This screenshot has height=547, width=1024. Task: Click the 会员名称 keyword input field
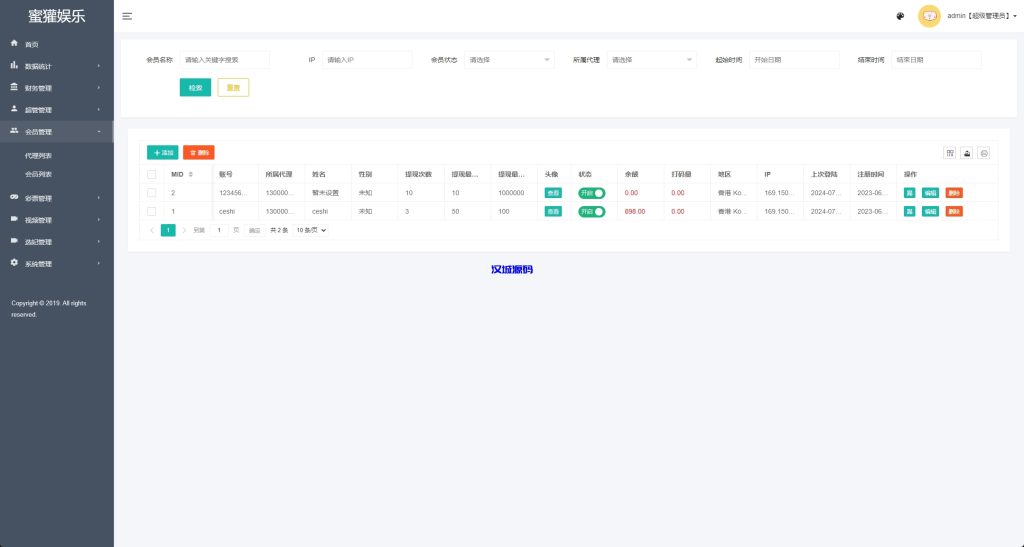225,60
